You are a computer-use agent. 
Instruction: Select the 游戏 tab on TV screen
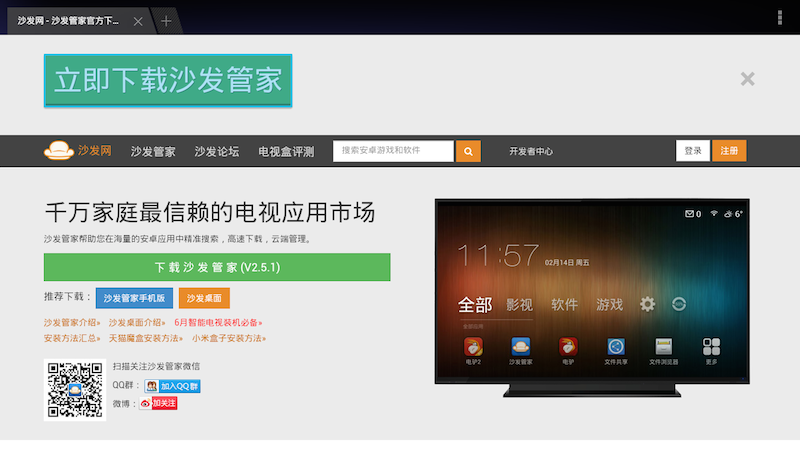coord(609,305)
